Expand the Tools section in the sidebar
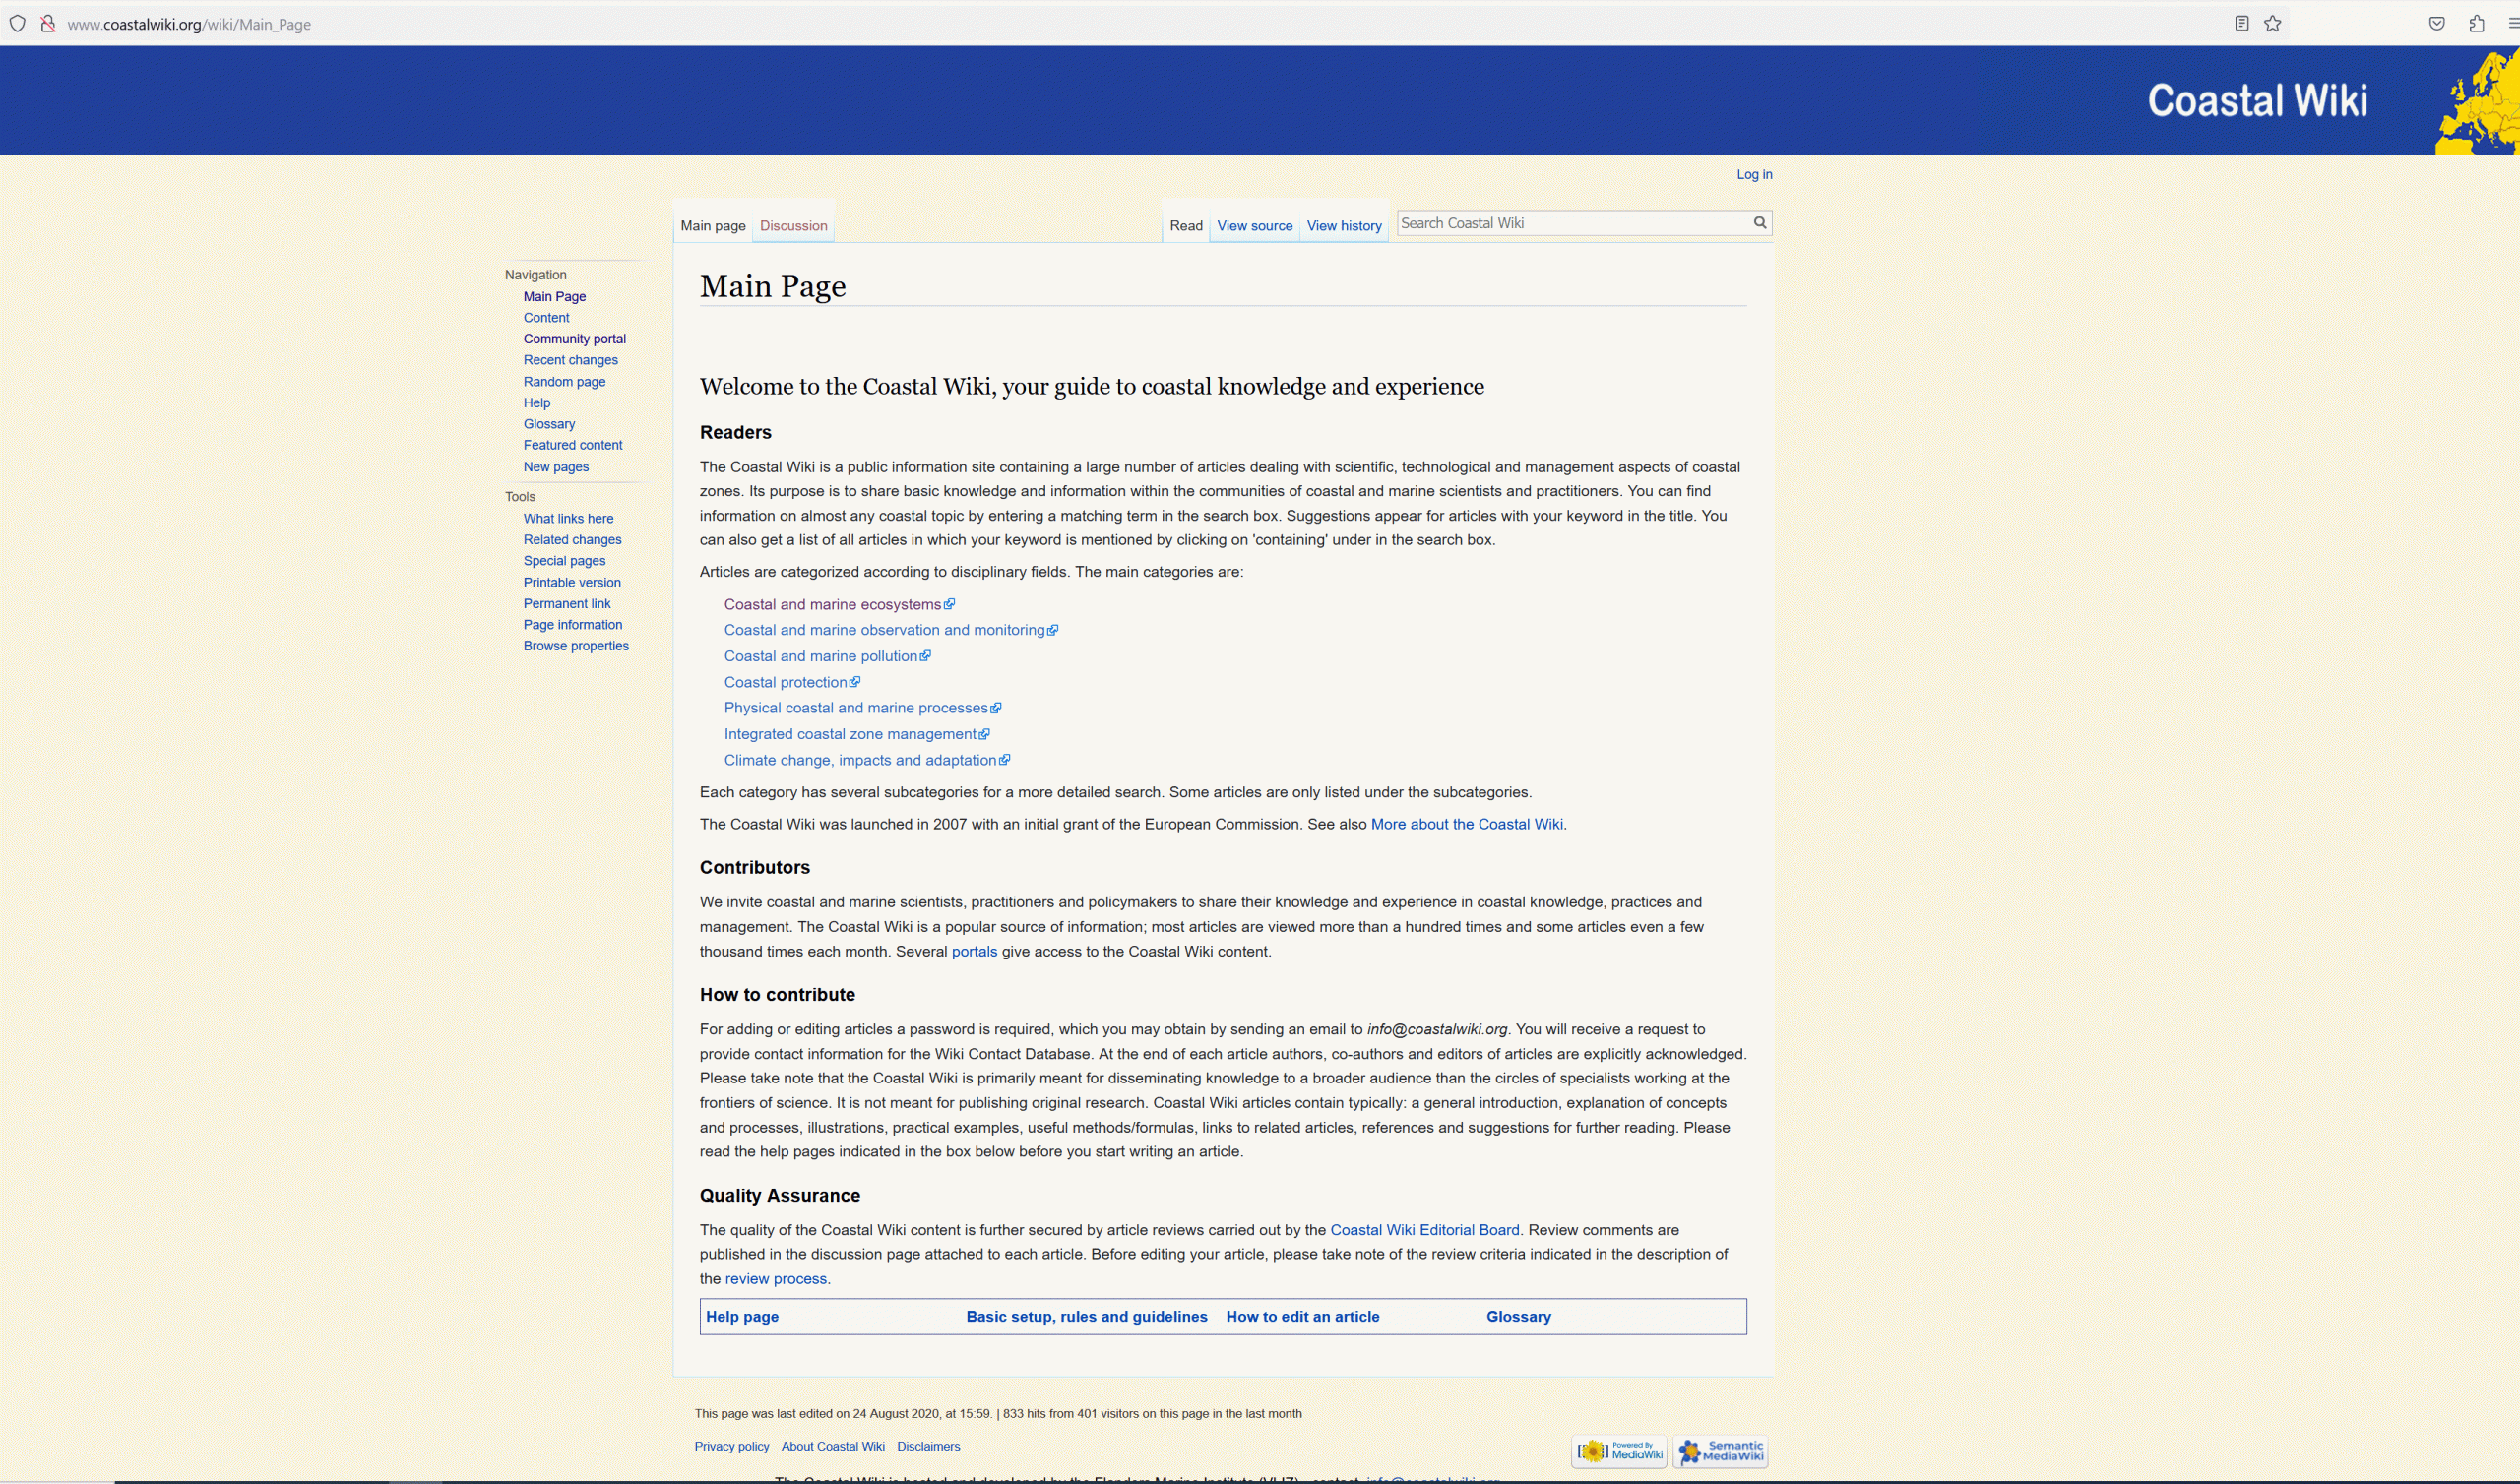2520x1484 pixels. coord(520,496)
